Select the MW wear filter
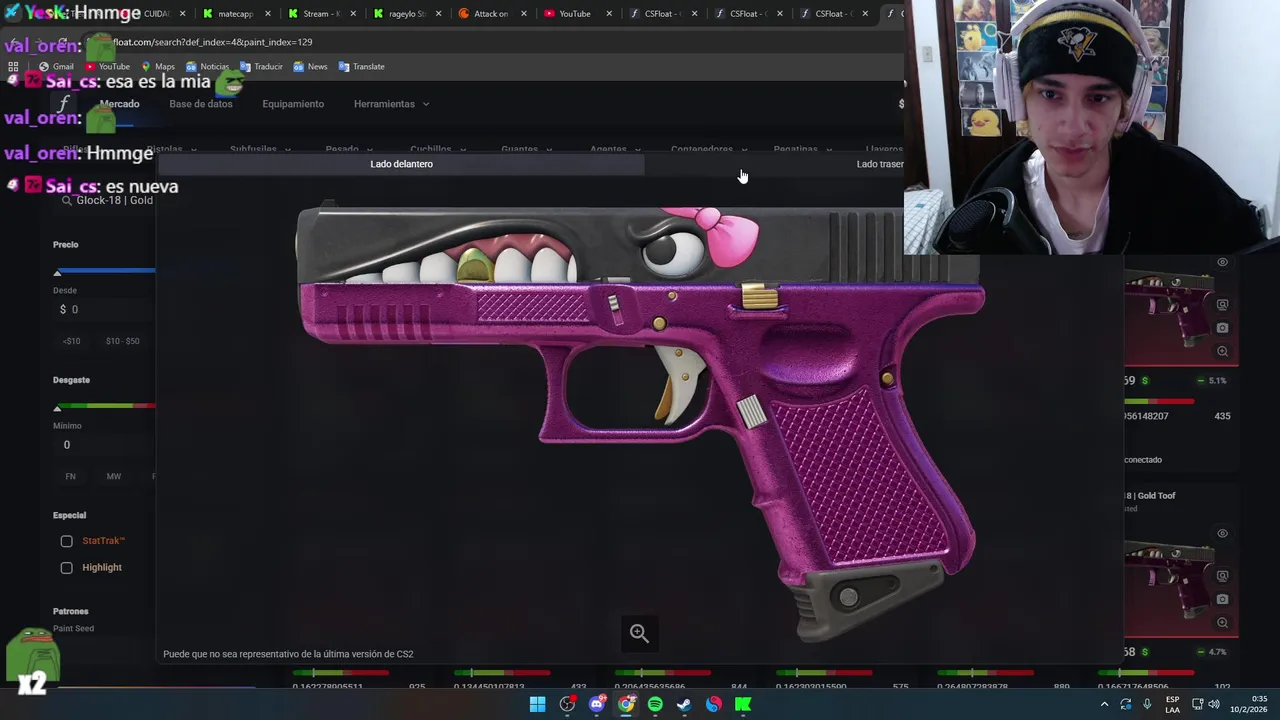Image resolution: width=1280 pixels, height=720 pixels. [x=113, y=477]
